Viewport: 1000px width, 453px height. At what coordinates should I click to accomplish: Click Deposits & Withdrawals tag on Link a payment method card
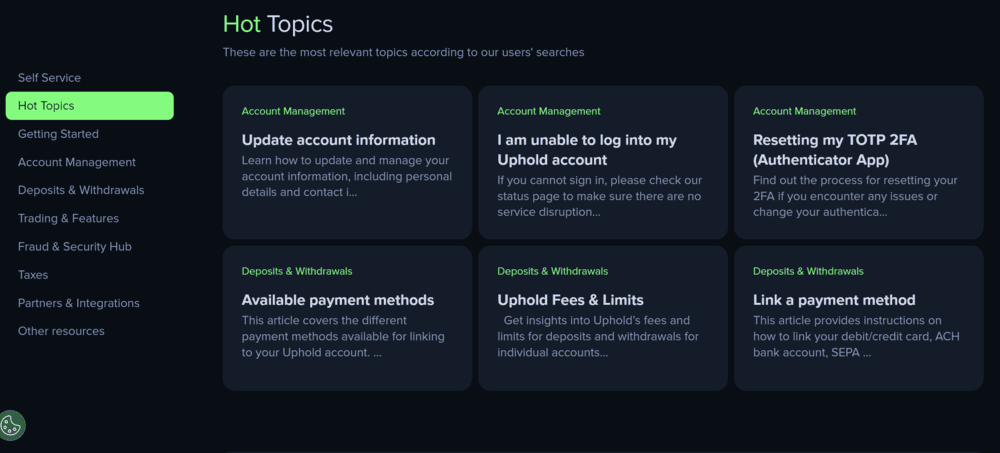point(808,271)
